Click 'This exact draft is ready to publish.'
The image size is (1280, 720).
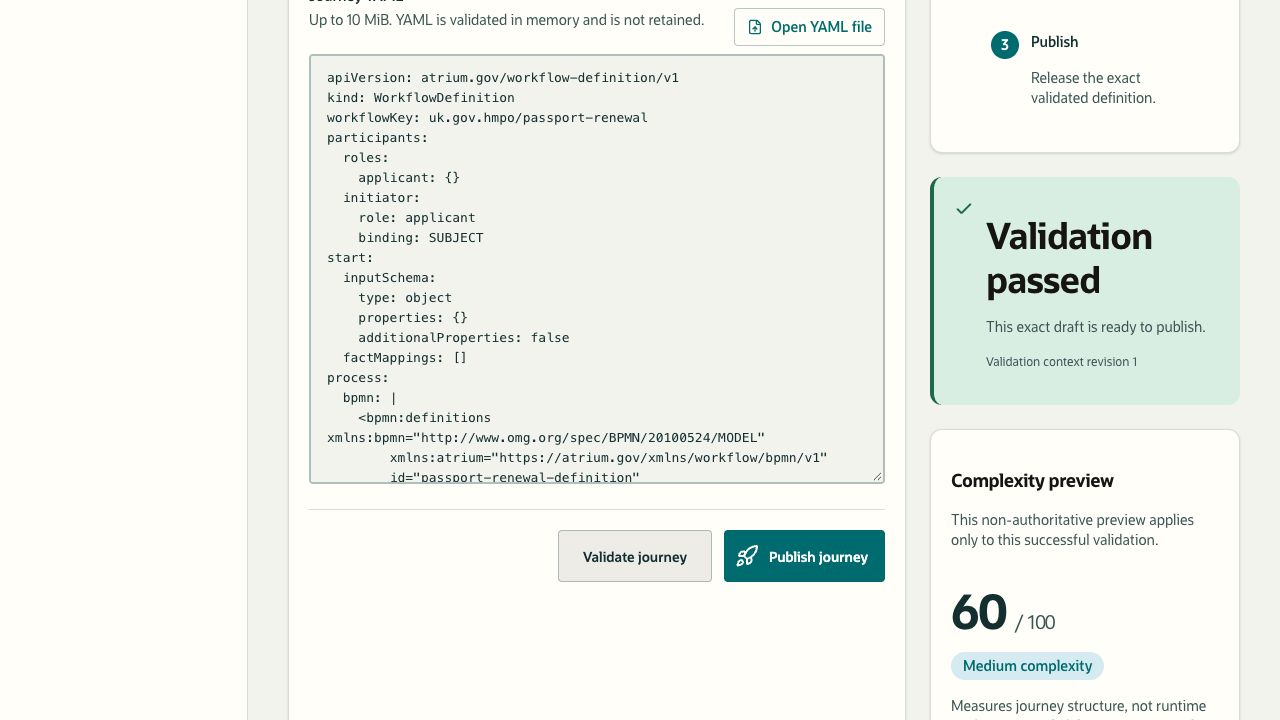point(1095,327)
